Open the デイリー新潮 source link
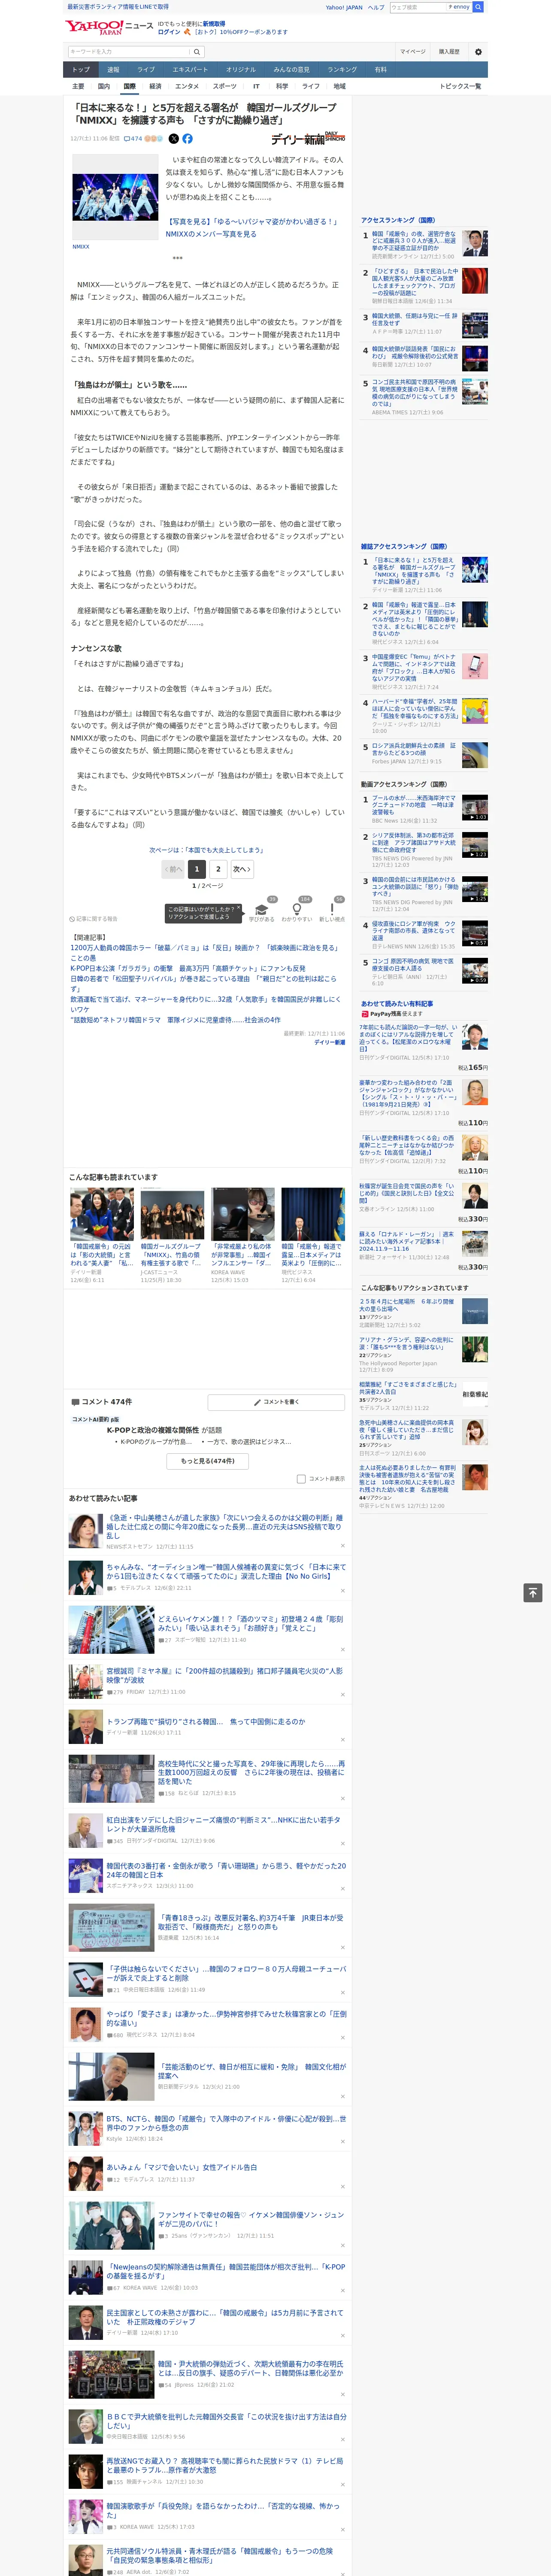The width and height of the screenshot is (551, 2576). (x=330, y=1042)
